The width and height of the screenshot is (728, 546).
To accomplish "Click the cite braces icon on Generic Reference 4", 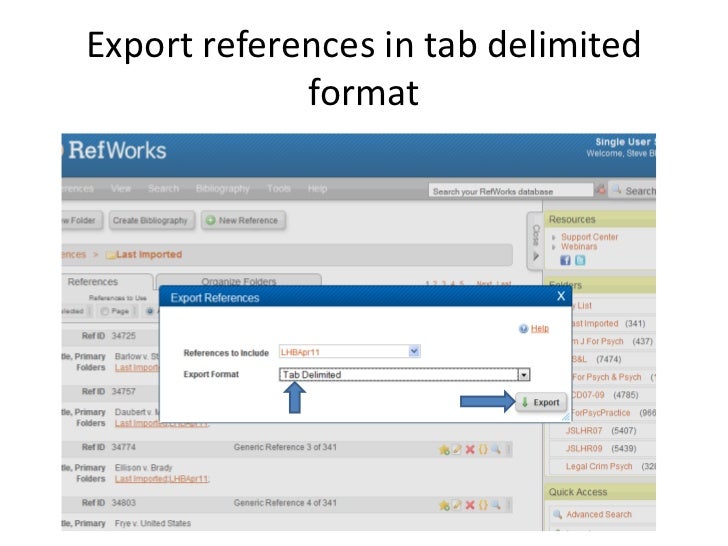I will [x=483, y=505].
